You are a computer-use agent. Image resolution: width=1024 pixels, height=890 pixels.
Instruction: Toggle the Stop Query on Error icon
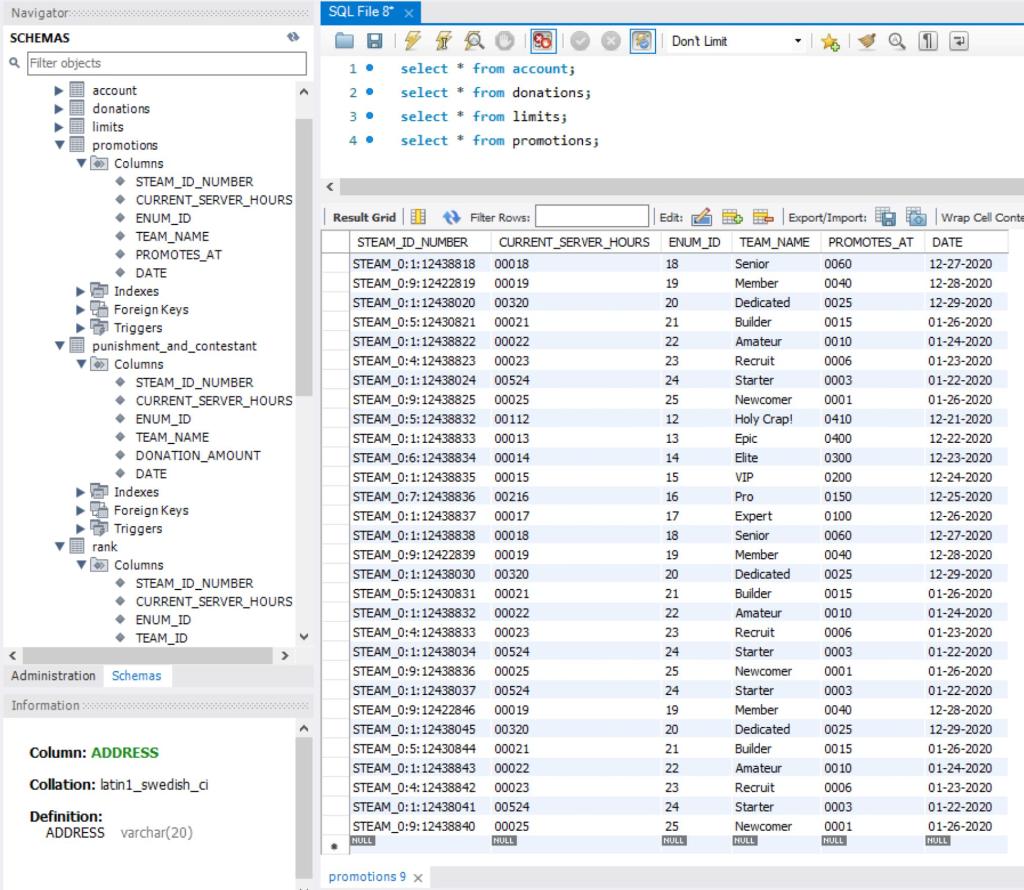543,41
